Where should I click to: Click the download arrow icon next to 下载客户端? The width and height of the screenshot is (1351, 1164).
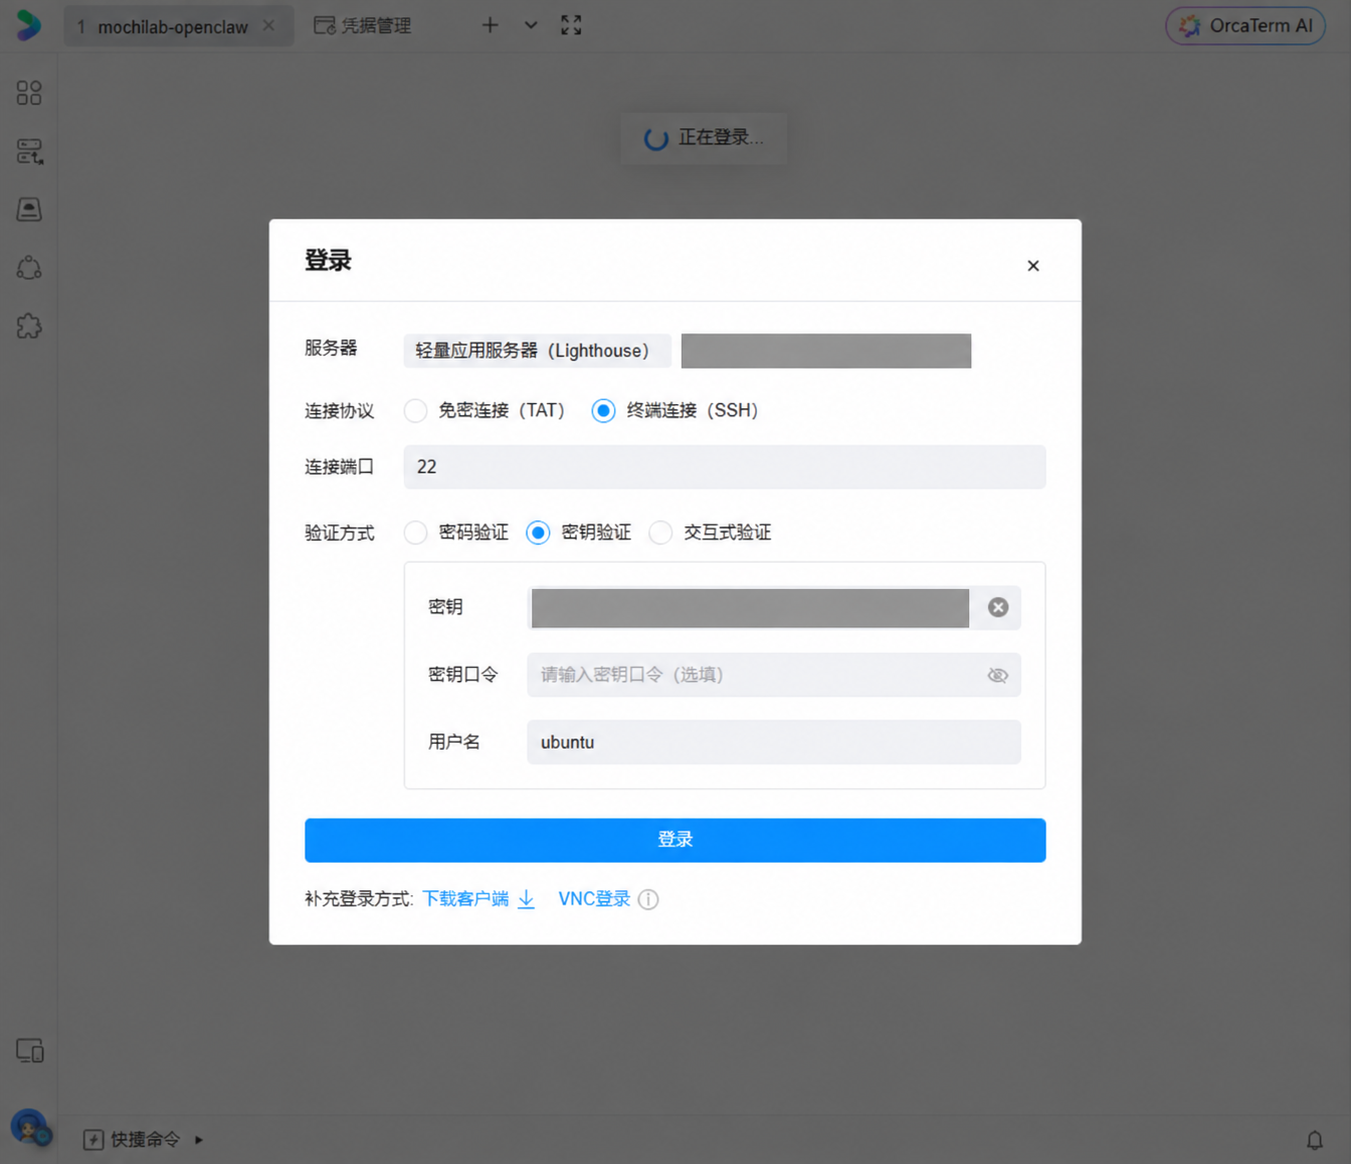(x=526, y=899)
